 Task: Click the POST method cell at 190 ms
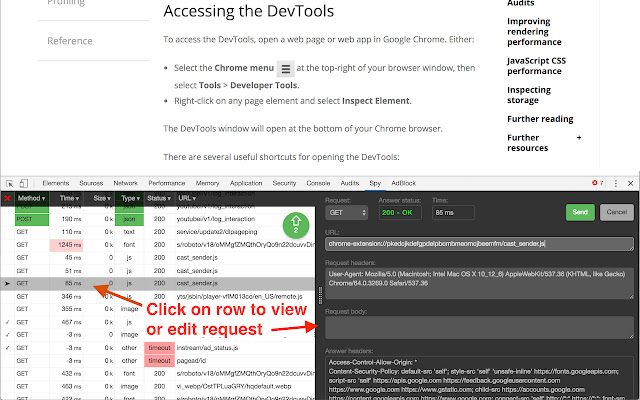click(x=32, y=219)
